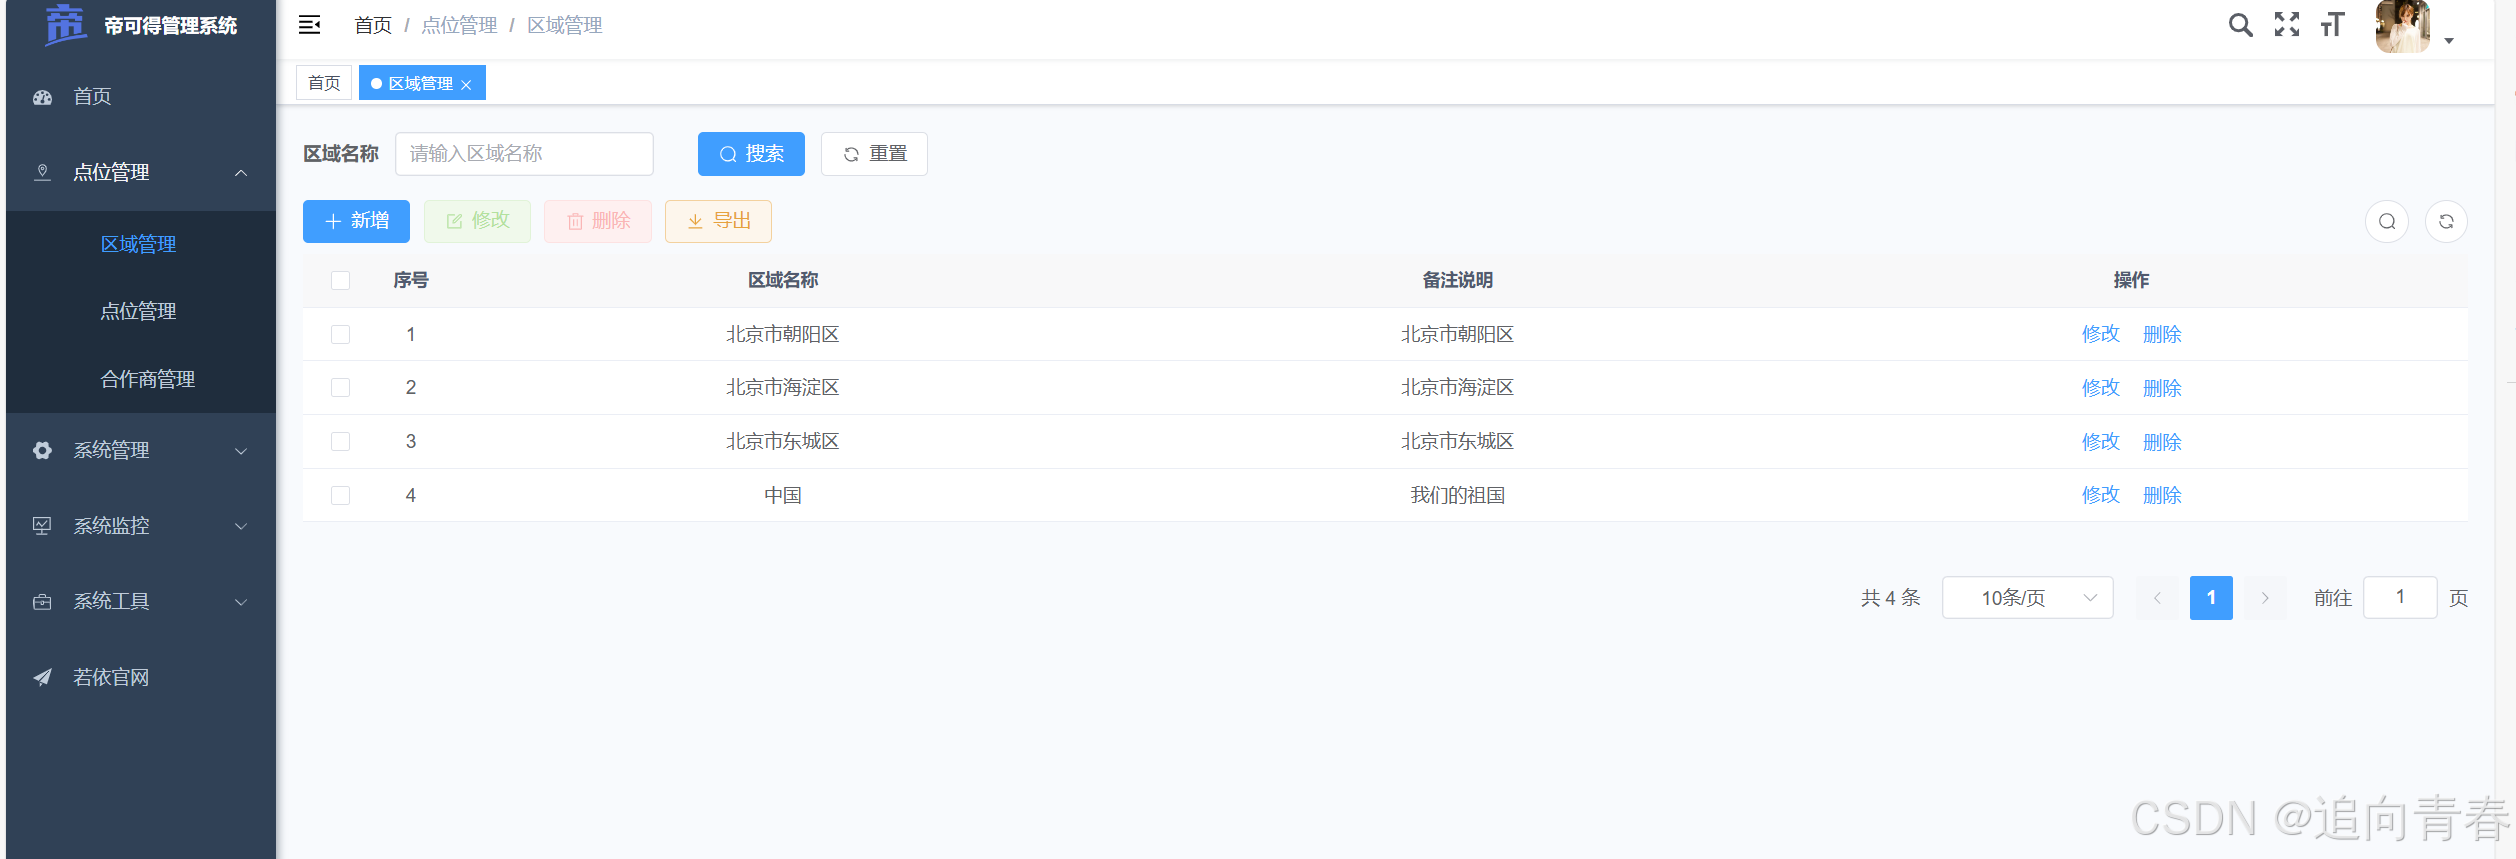This screenshot has width=2516, height=859.
Task: Go to previous page arrow
Action: tap(2157, 598)
